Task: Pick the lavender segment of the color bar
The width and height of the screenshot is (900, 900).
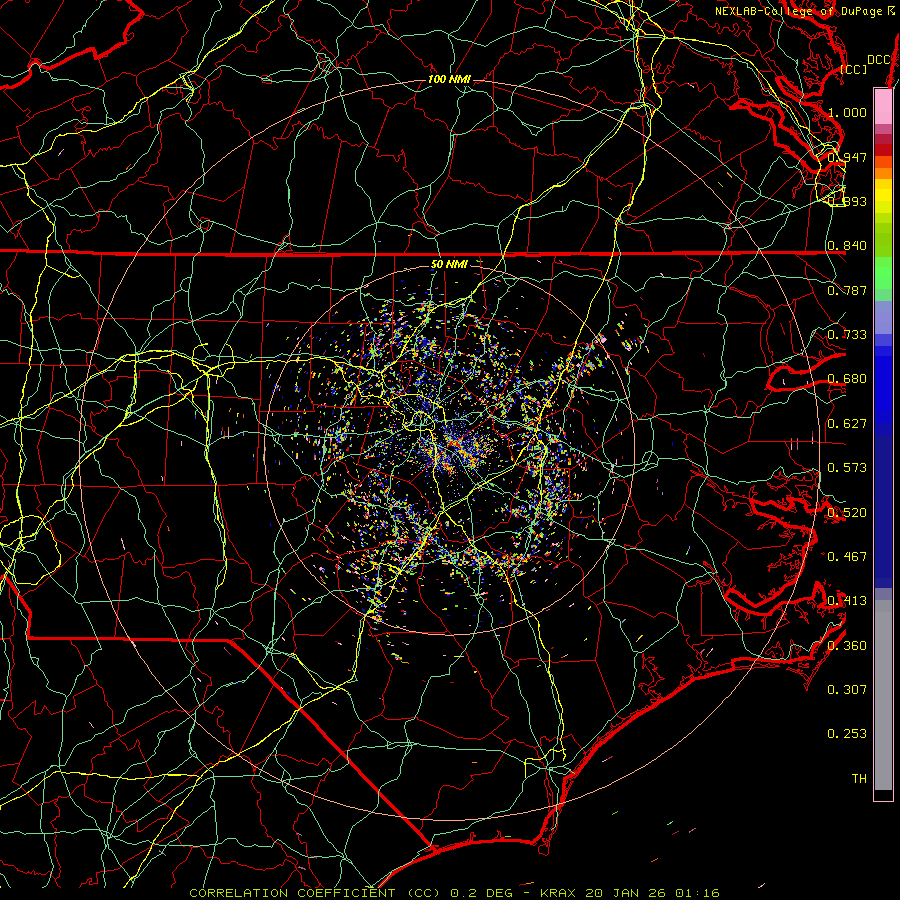Action: click(883, 317)
